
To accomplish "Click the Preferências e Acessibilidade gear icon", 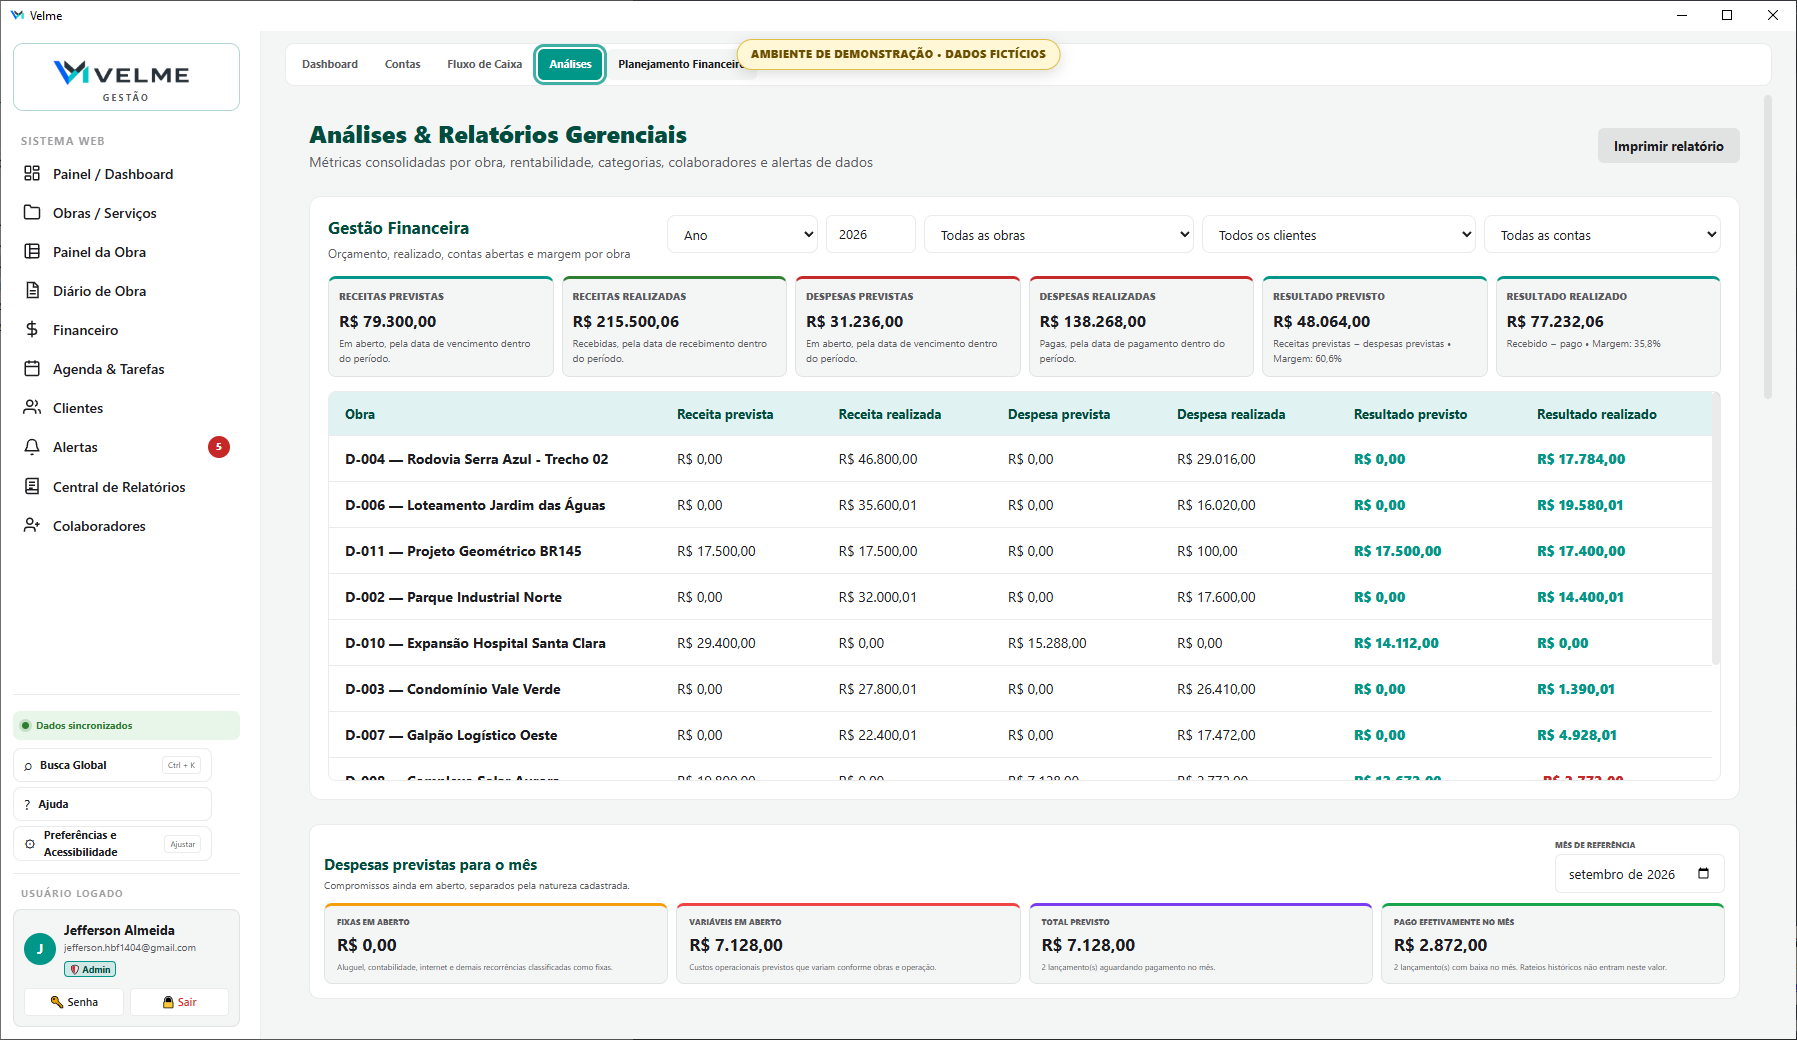I will click(30, 844).
